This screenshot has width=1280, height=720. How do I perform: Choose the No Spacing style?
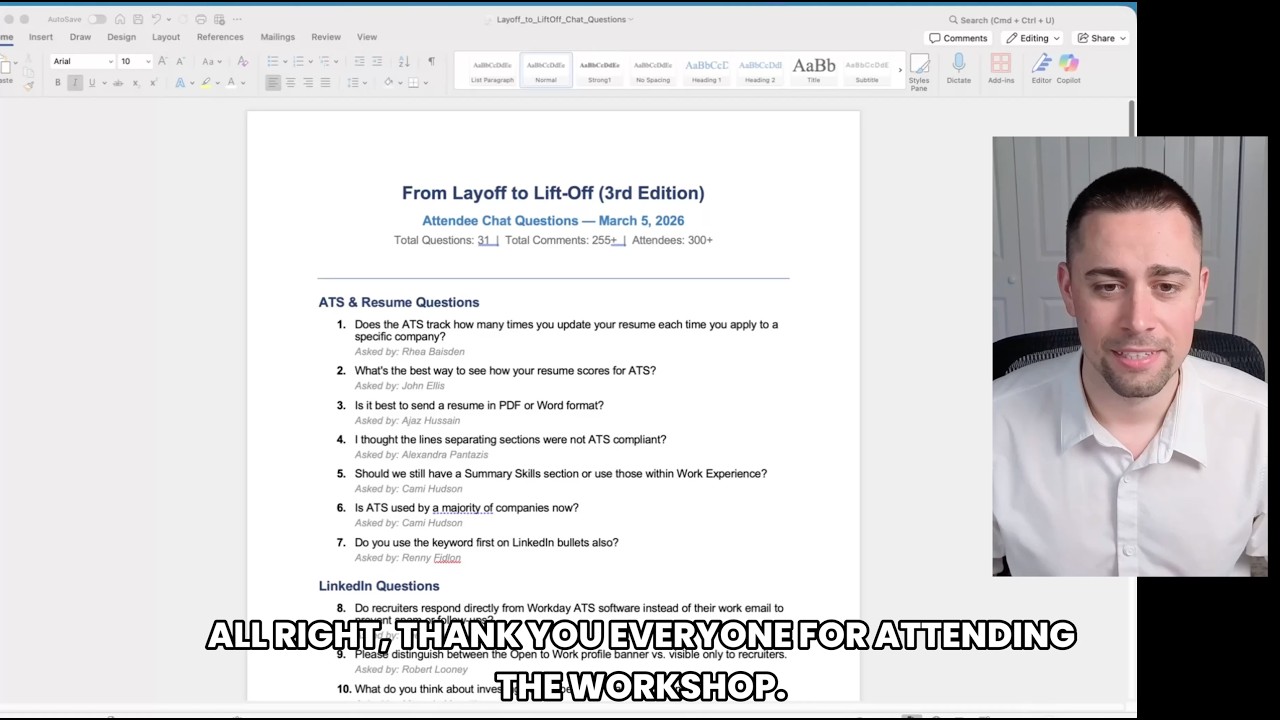(653, 70)
